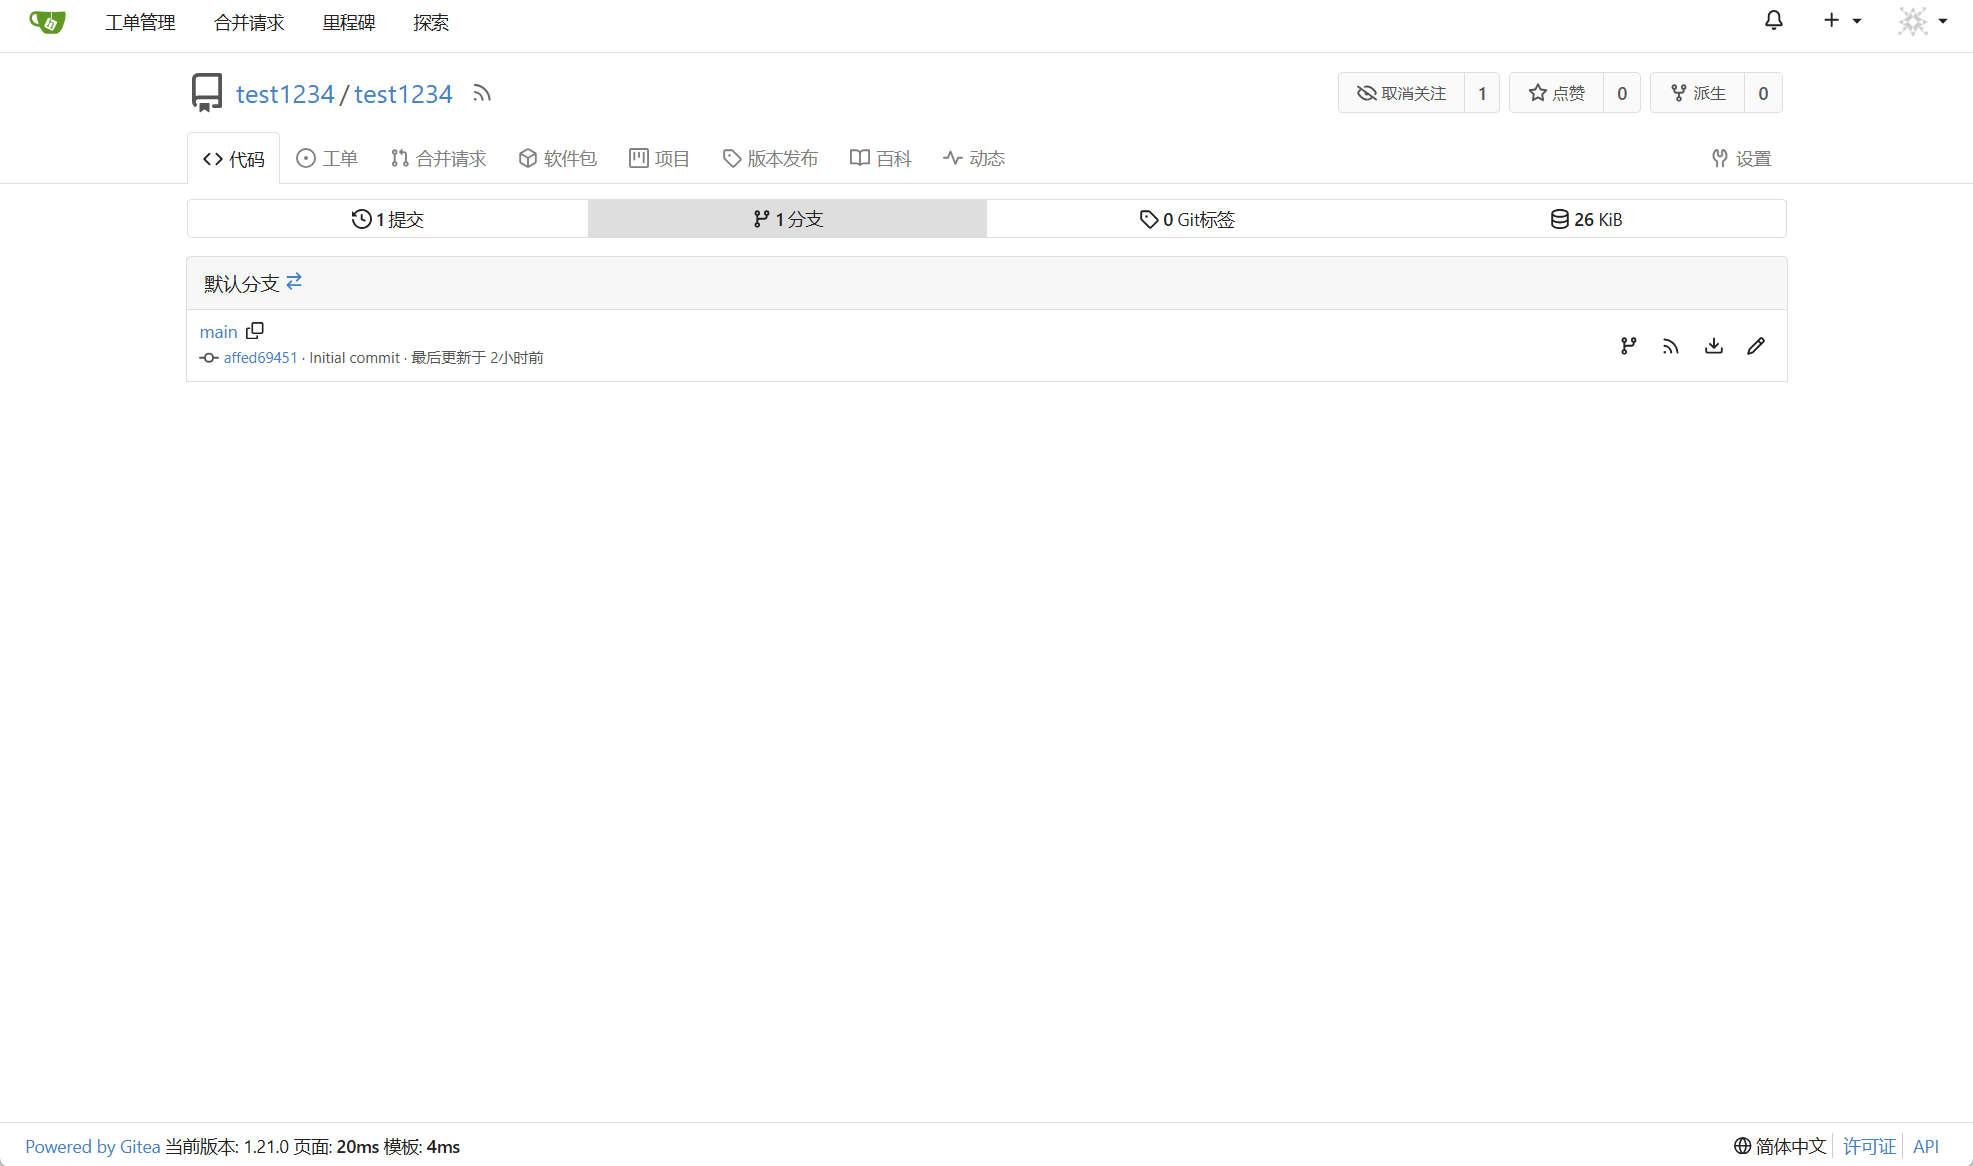Viewport: 1973px width, 1166px height.
Task: Open commit affed69451 link
Action: (x=260, y=358)
